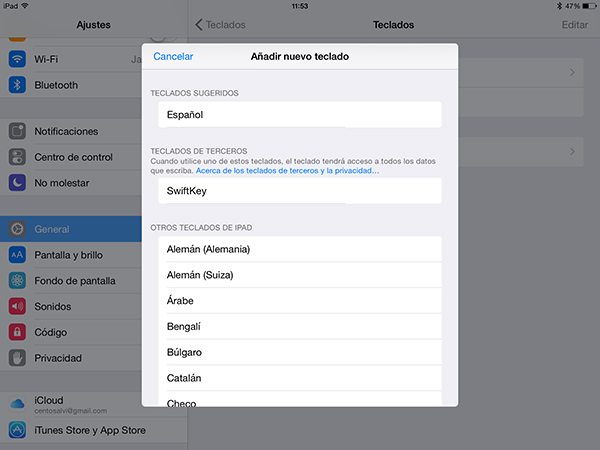Tap the iTunes Store y App Store icon

coord(17,430)
